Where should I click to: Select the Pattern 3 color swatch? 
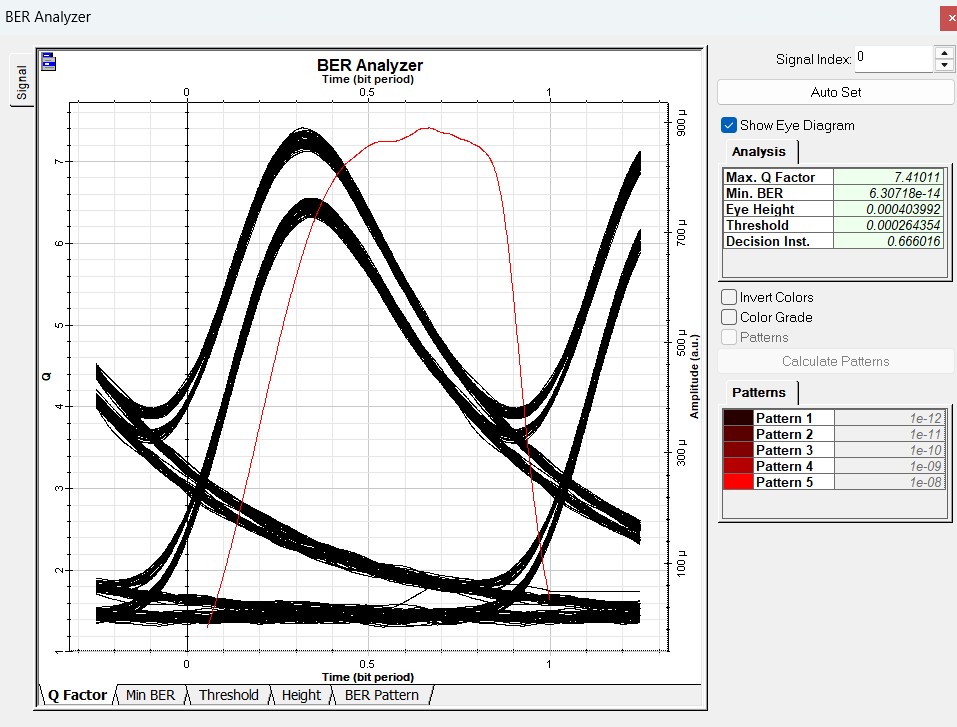[x=738, y=450]
